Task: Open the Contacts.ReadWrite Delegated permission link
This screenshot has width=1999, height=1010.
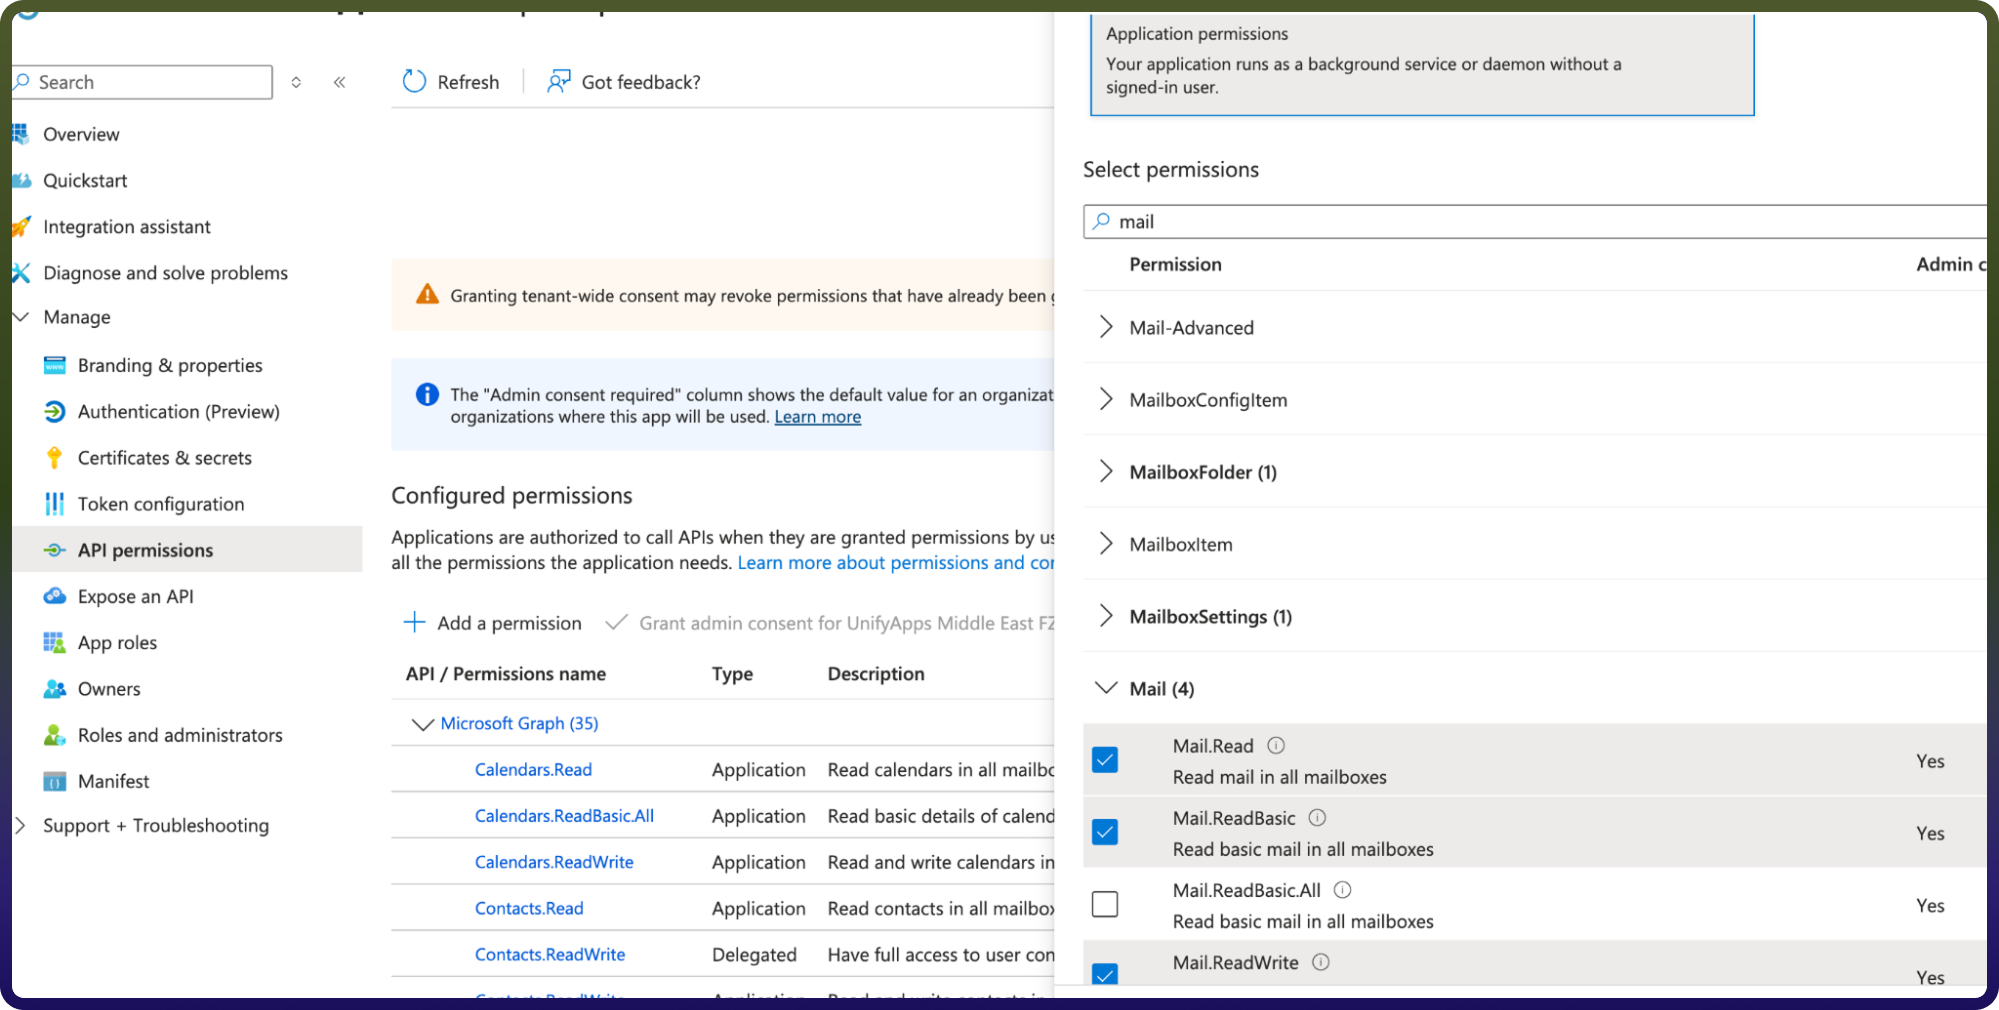Action: [x=550, y=954]
